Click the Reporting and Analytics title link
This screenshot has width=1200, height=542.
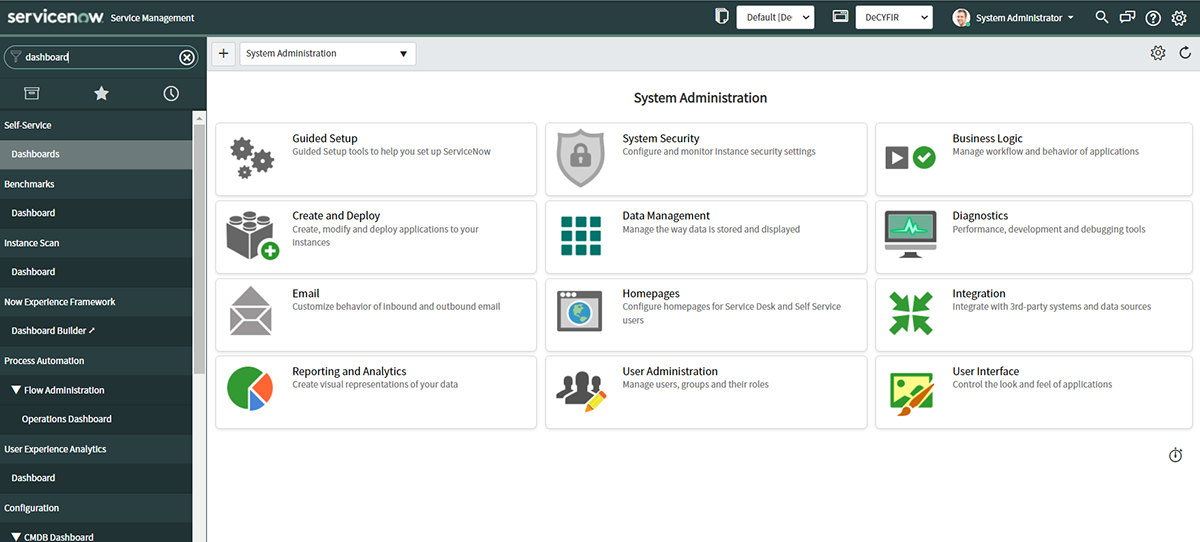pyautogui.click(x=349, y=371)
